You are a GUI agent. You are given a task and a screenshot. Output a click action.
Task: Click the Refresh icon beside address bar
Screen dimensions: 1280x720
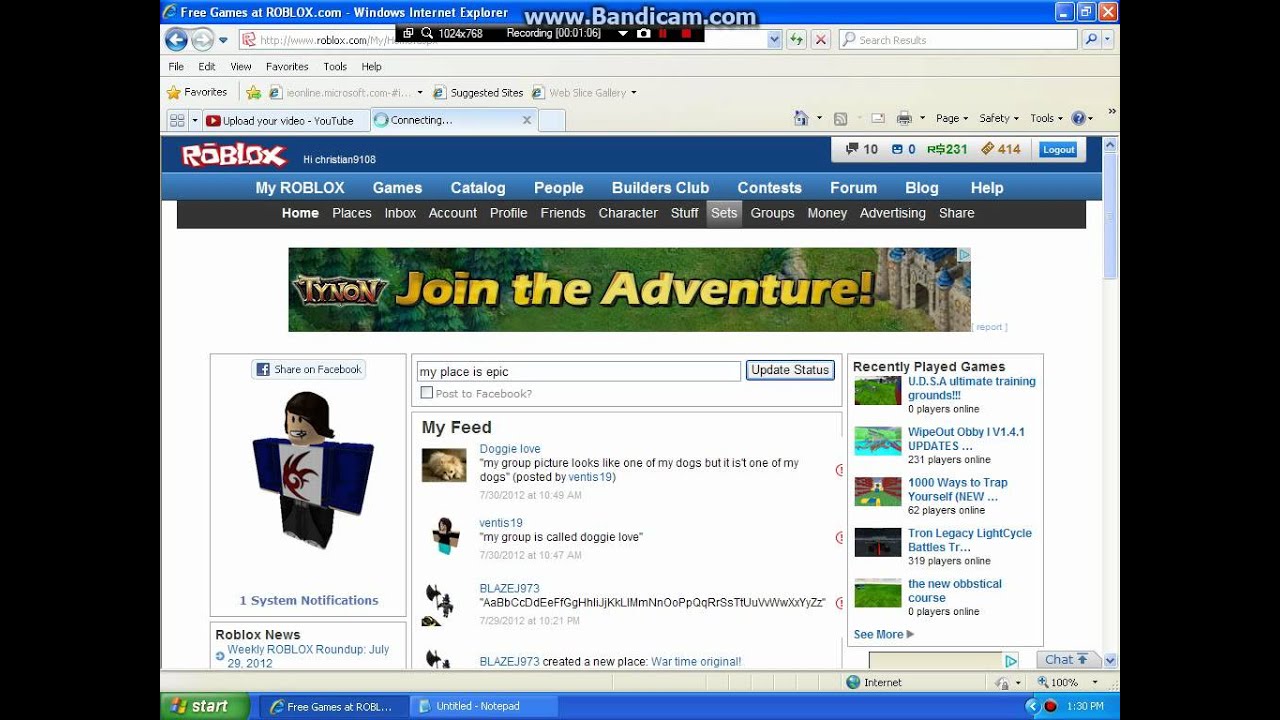tap(796, 40)
